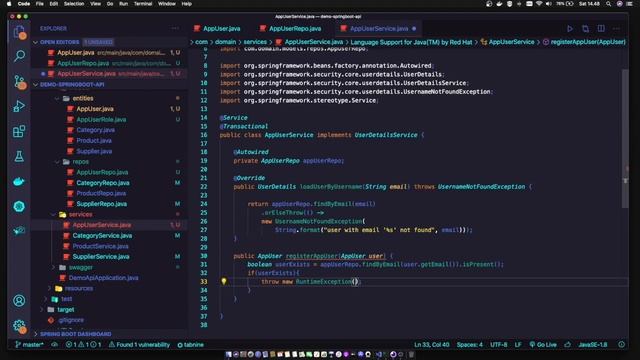640x360 pixels.
Task: Click LF end of line selector
Action: pos(518,344)
